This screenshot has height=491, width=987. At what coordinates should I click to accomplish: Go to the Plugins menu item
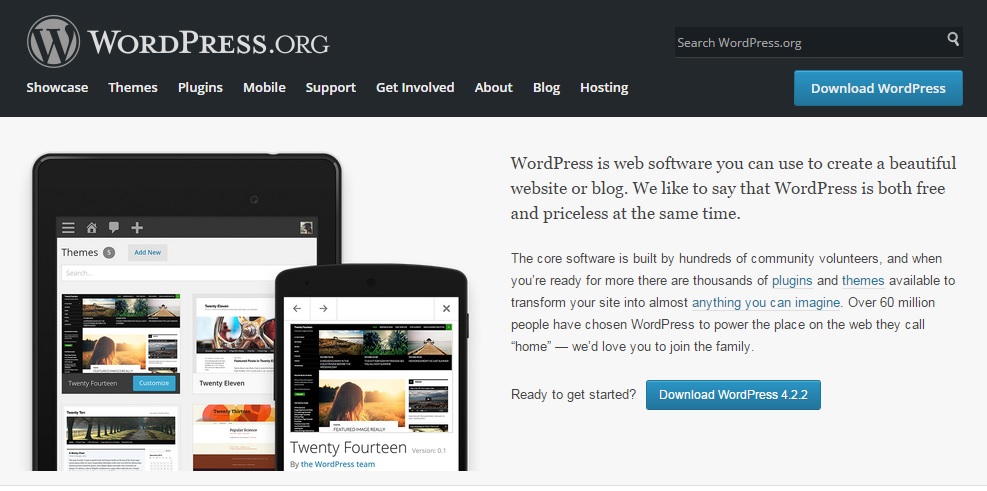200,87
